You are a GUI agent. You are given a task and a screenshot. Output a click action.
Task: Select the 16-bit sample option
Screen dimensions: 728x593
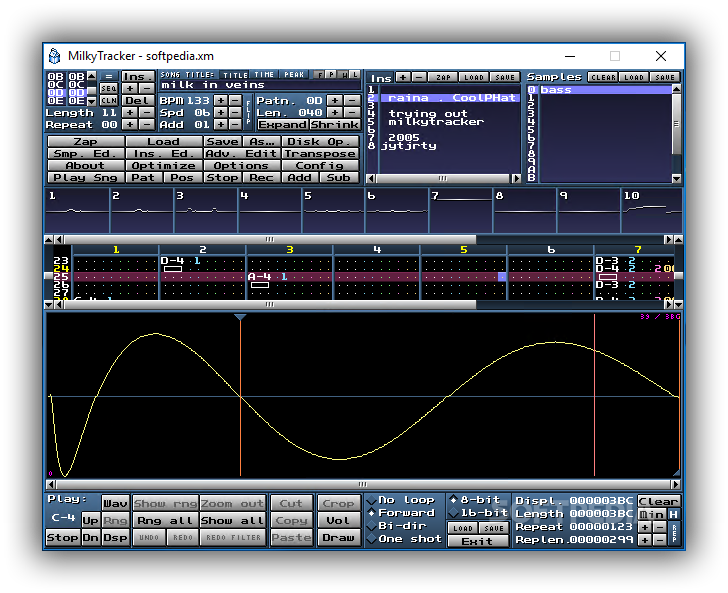[x=479, y=513]
